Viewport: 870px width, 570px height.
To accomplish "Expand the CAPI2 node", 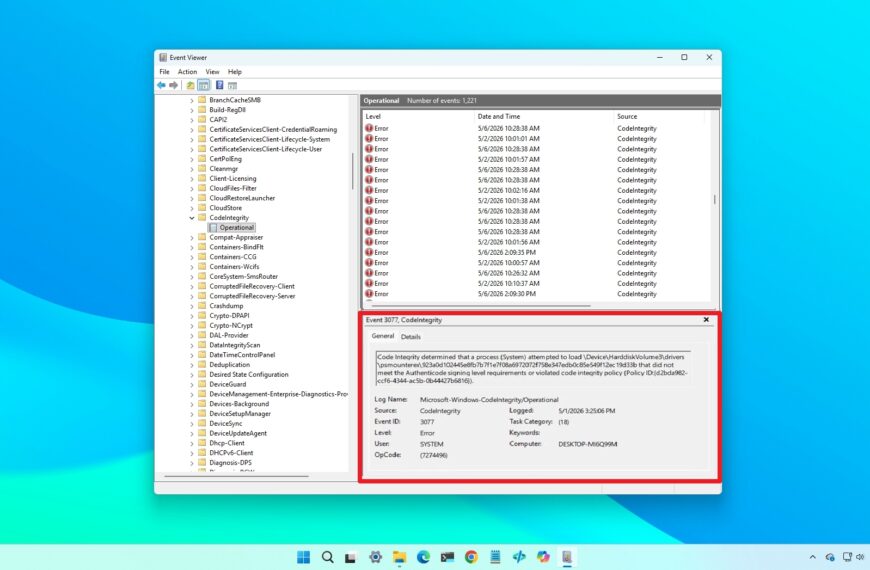I will 192,120.
